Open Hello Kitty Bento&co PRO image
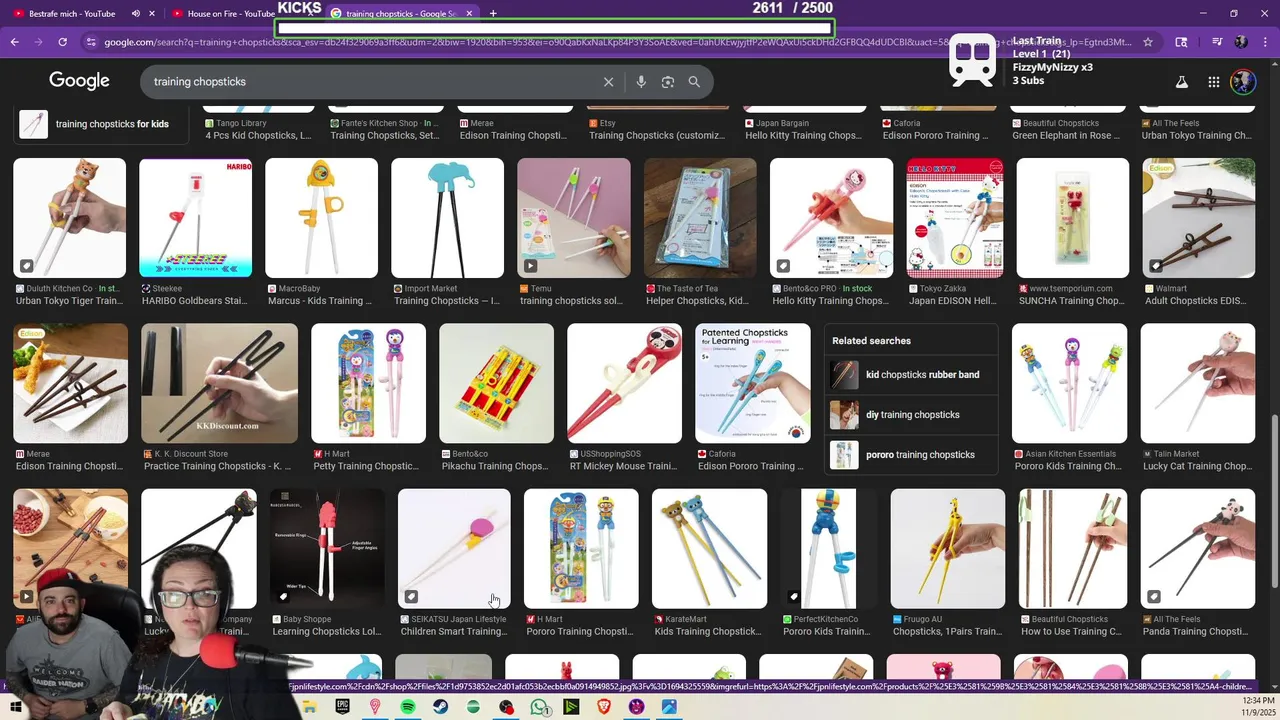This screenshot has height=720, width=1280. [831, 218]
